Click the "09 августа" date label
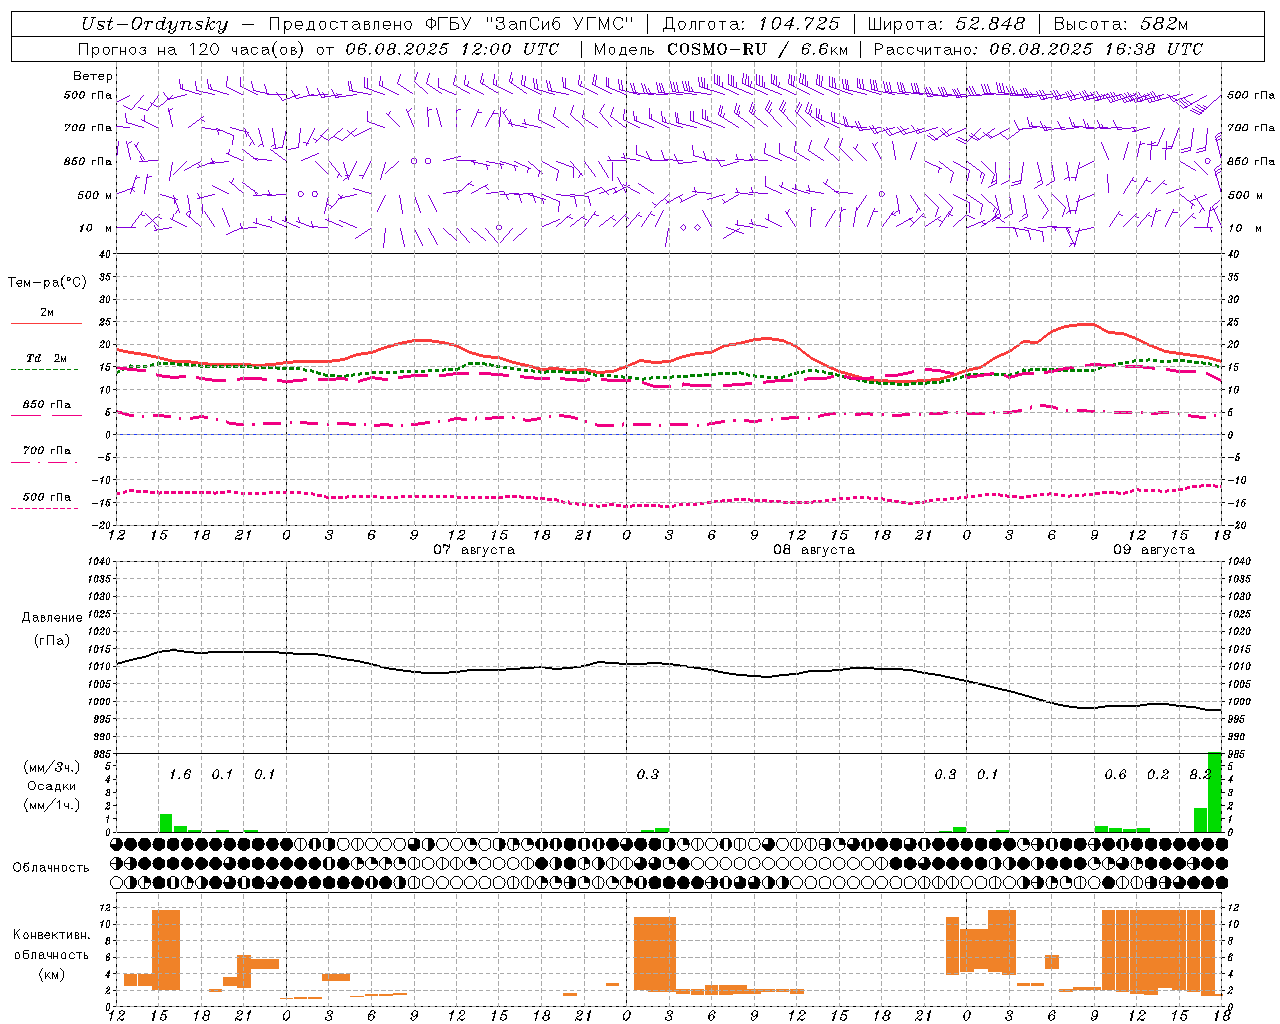Viewport: 1280px width, 1024px height. click(1154, 550)
